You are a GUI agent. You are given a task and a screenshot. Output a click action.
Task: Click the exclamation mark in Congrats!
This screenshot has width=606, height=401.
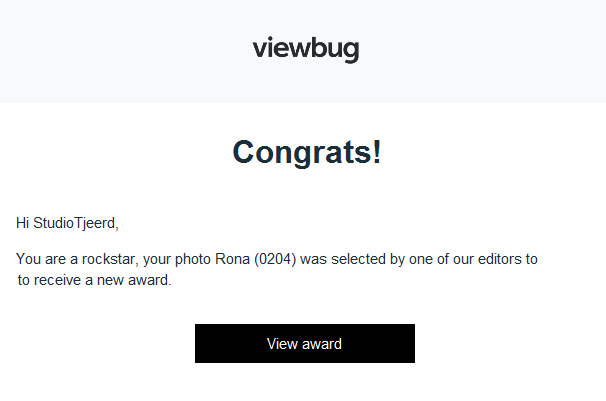377,151
